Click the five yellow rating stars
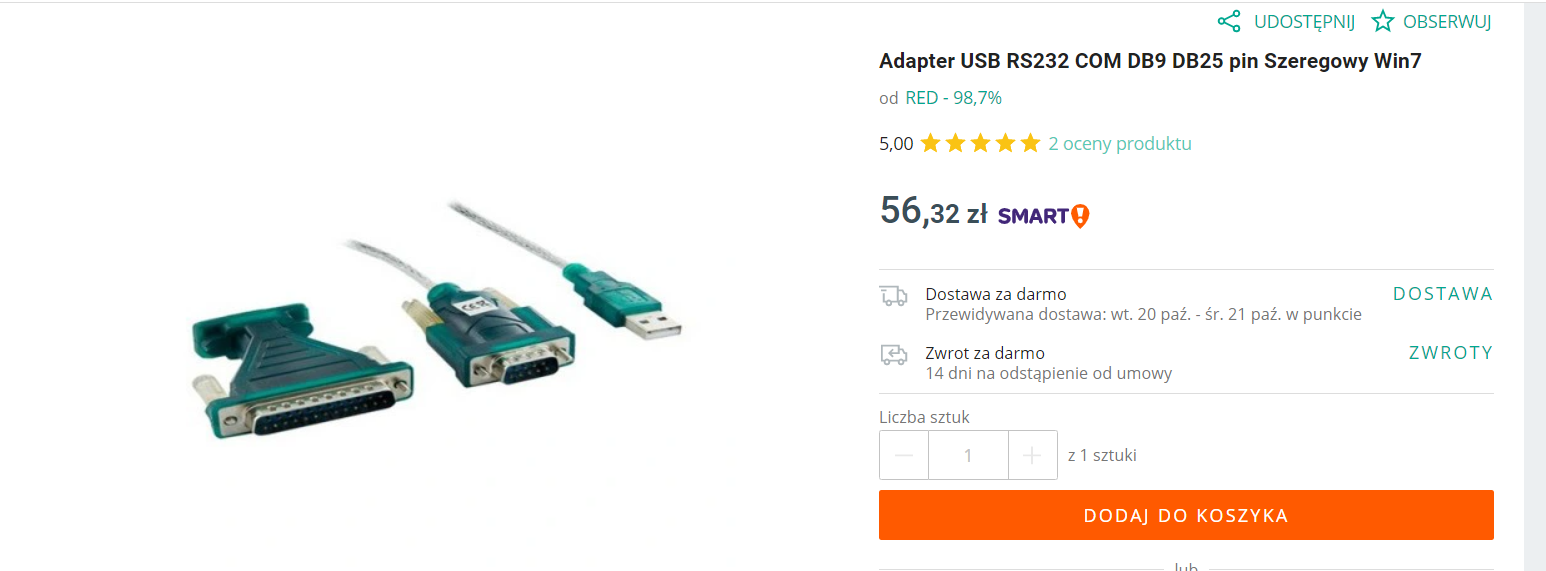1546x571 pixels. pyautogui.click(x=980, y=143)
